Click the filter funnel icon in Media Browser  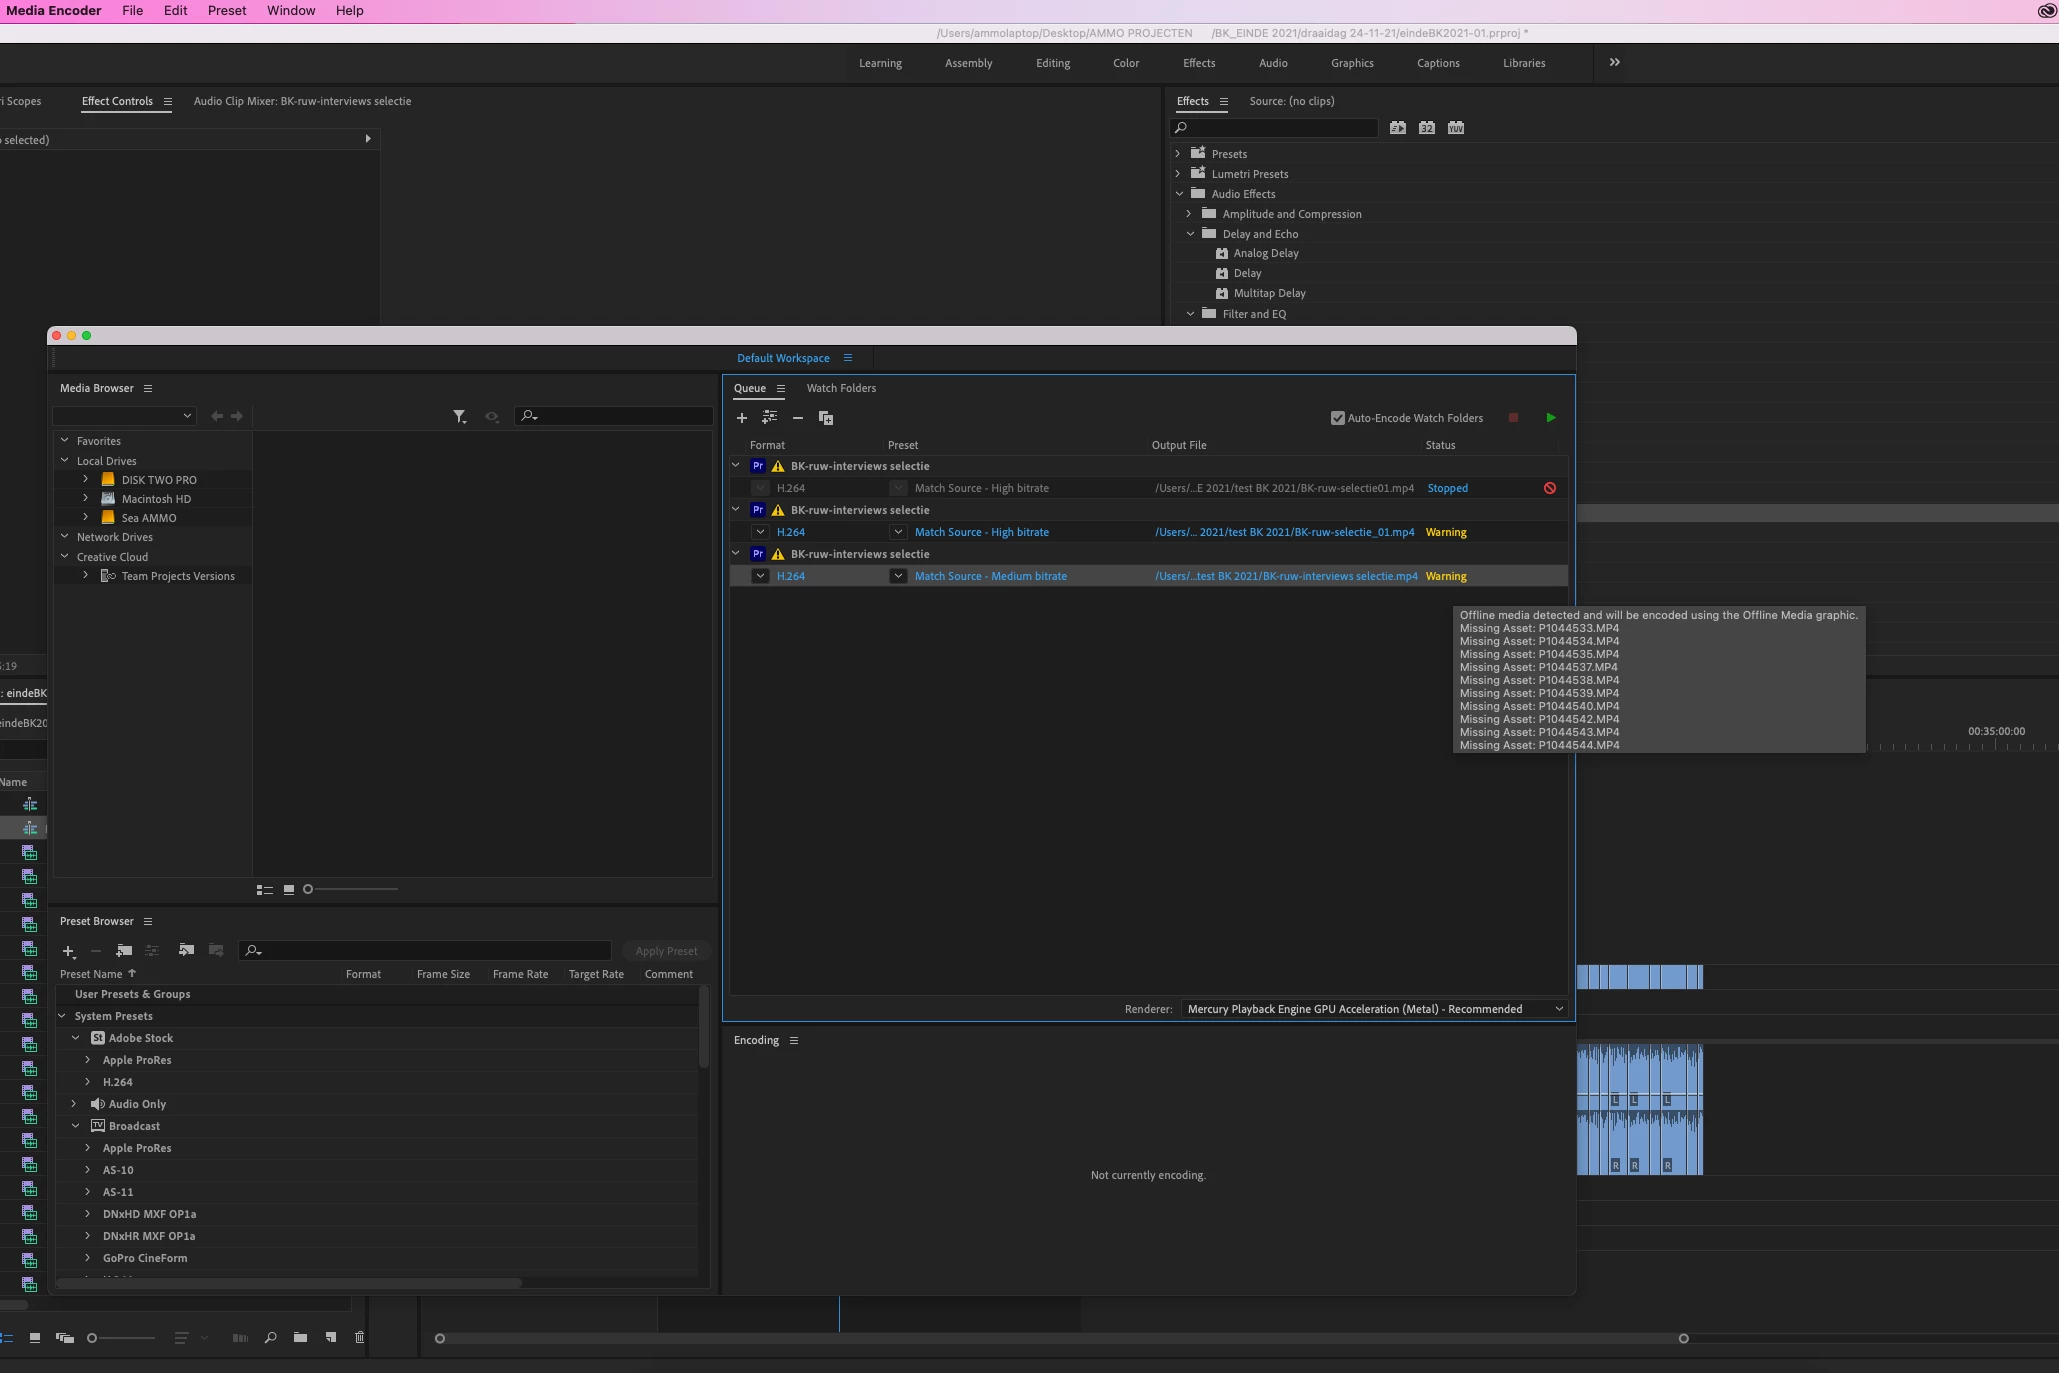click(x=459, y=416)
